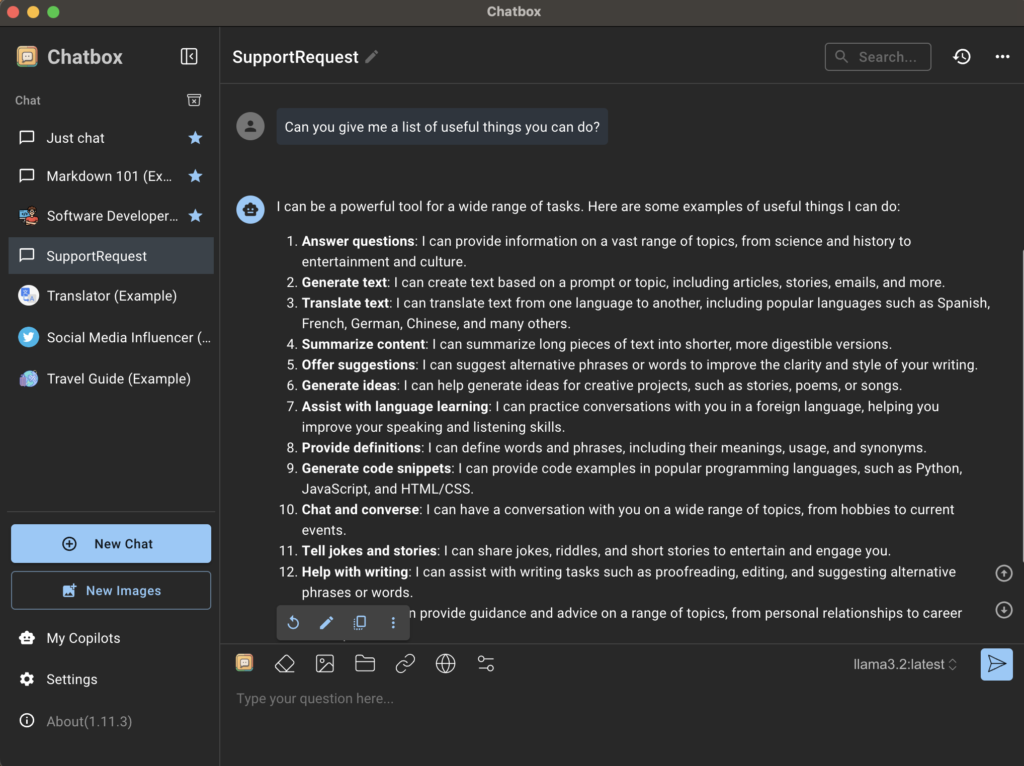Expand more options on the message toolbar

[x=393, y=623]
